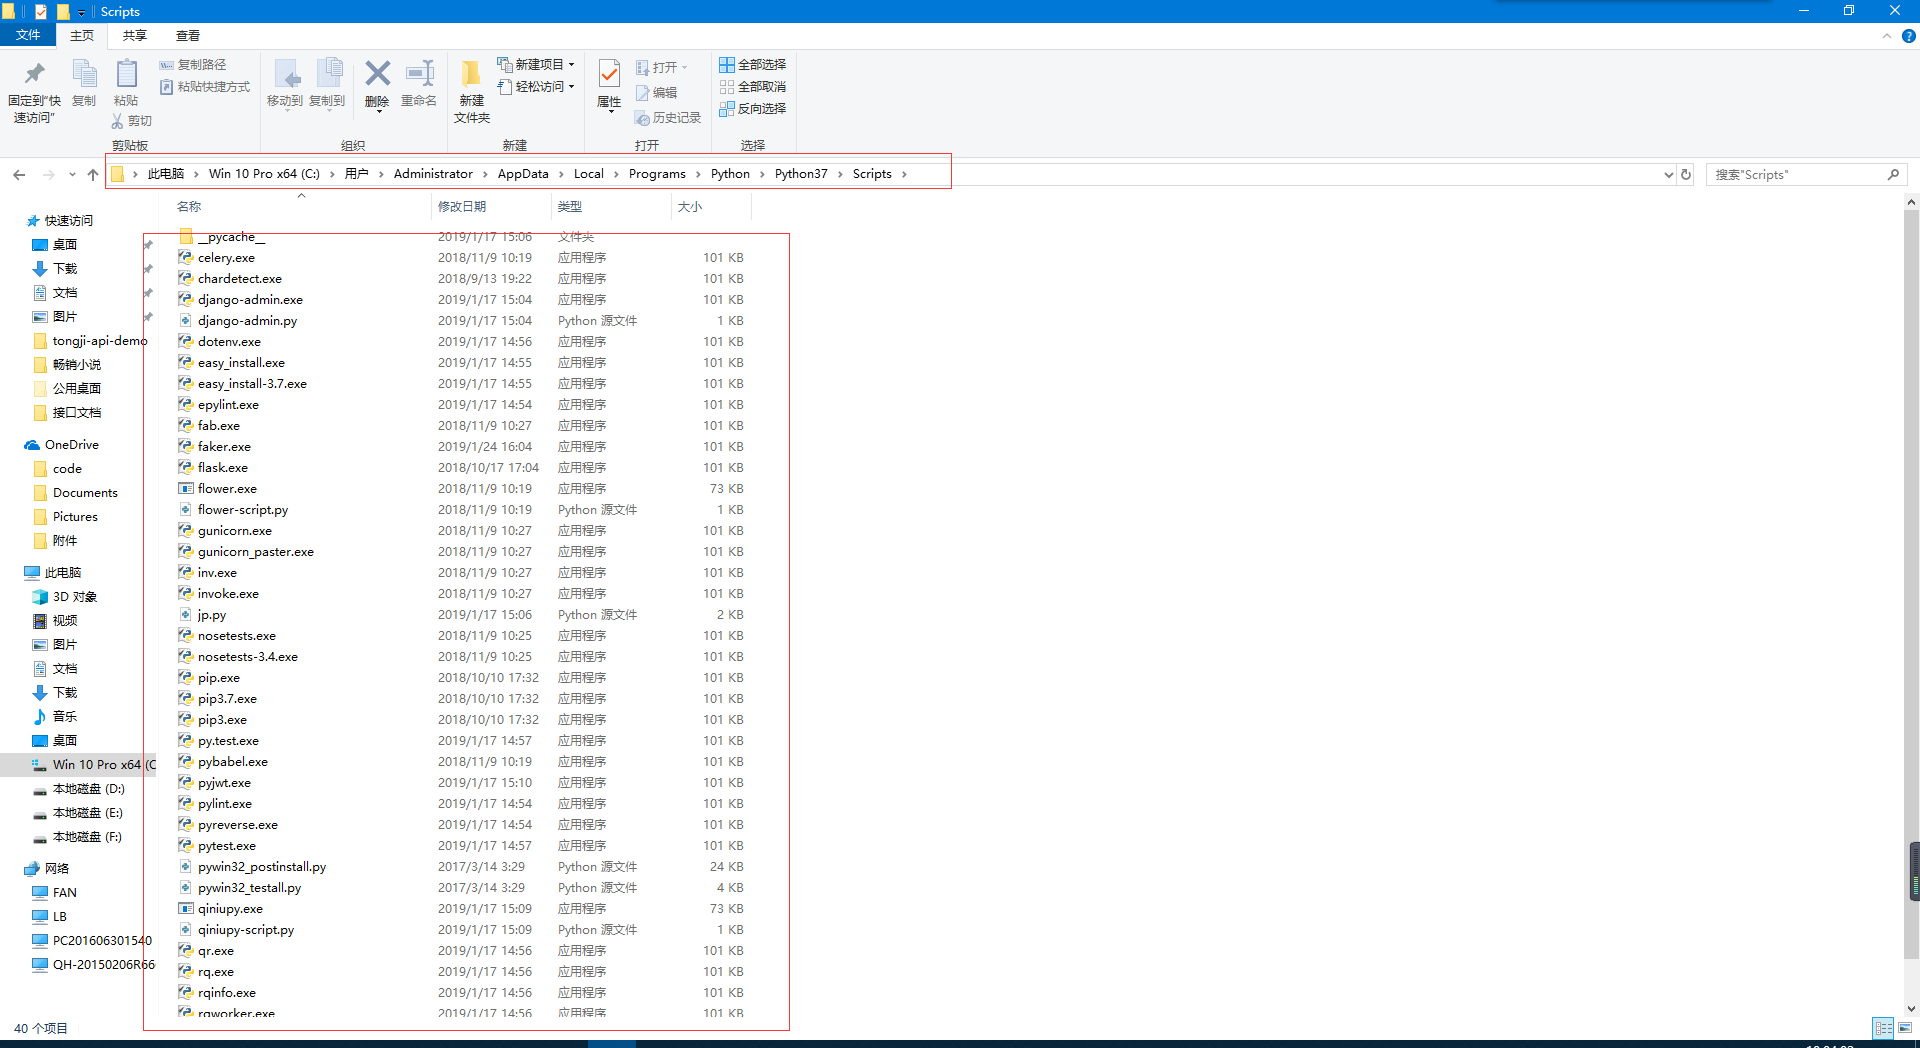Select Local Disk (F:) drive
Image resolution: width=1920 pixels, height=1048 pixels.
tap(88, 837)
